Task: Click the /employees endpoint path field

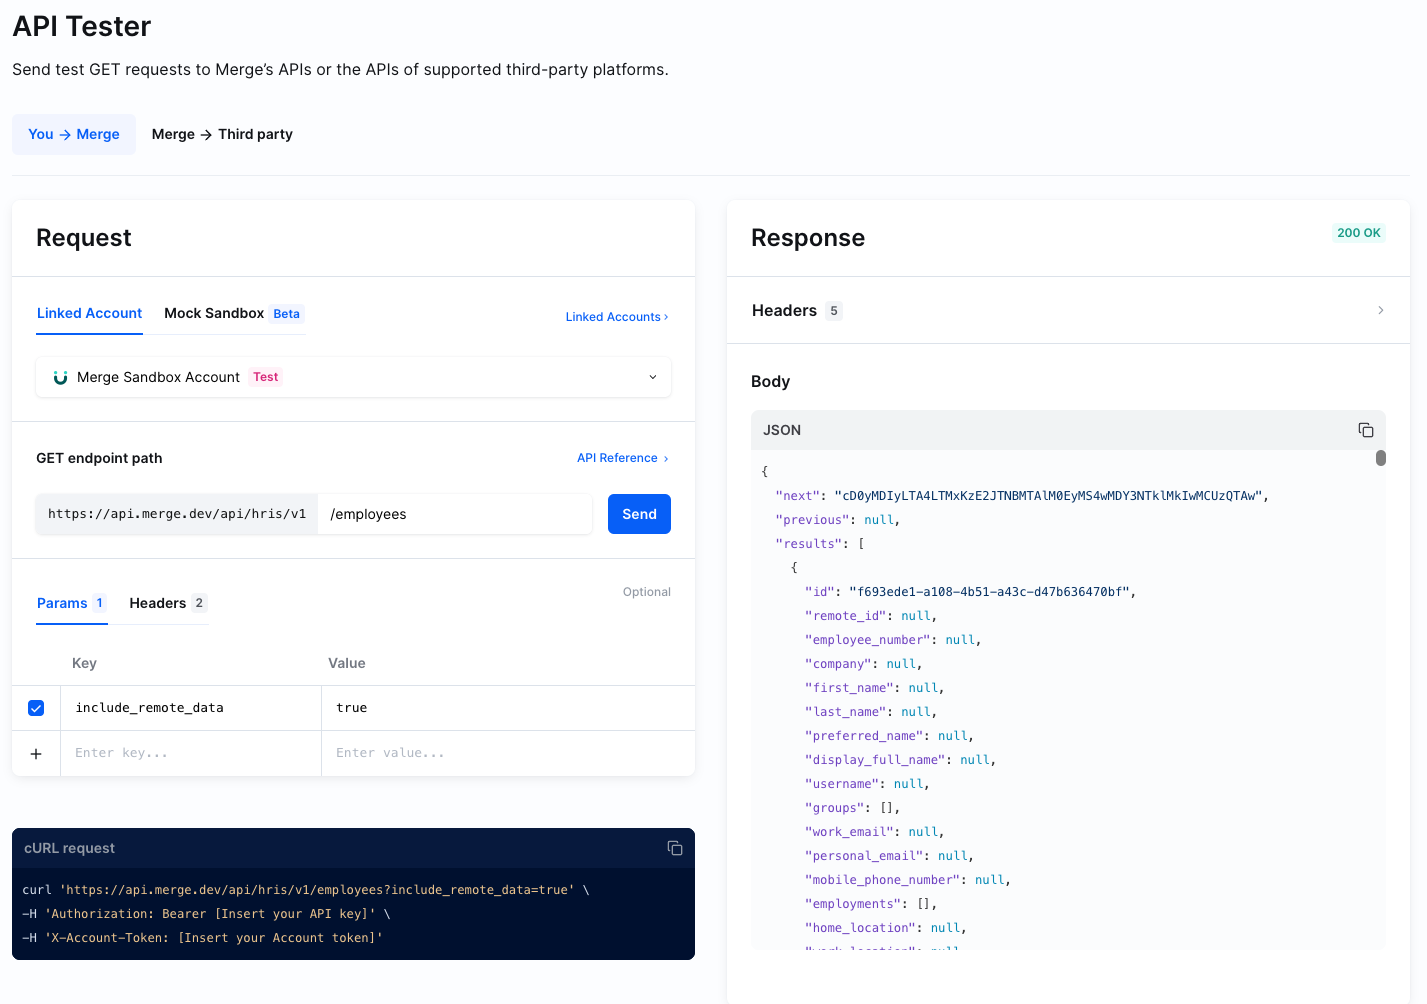Action: click(455, 514)
